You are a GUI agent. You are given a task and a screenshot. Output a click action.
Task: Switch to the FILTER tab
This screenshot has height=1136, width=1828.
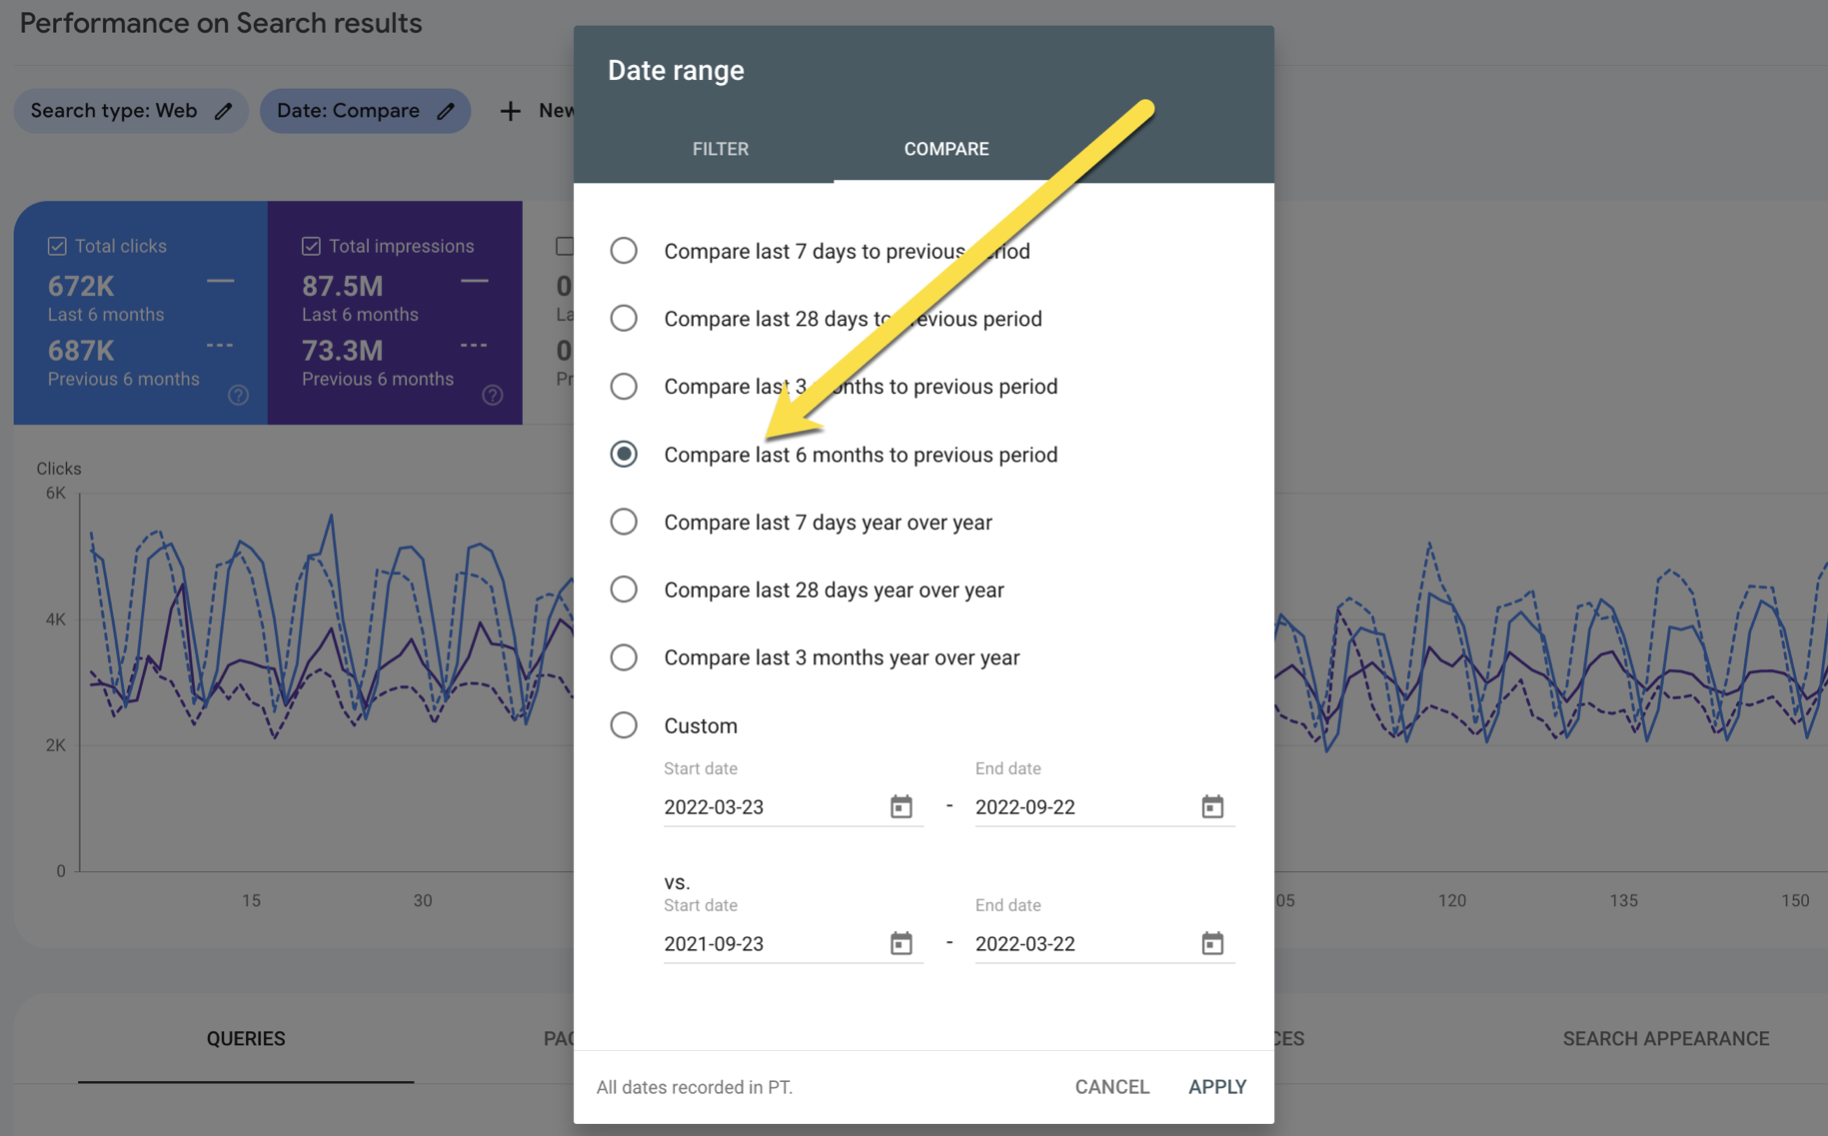(x=720, y=149)
